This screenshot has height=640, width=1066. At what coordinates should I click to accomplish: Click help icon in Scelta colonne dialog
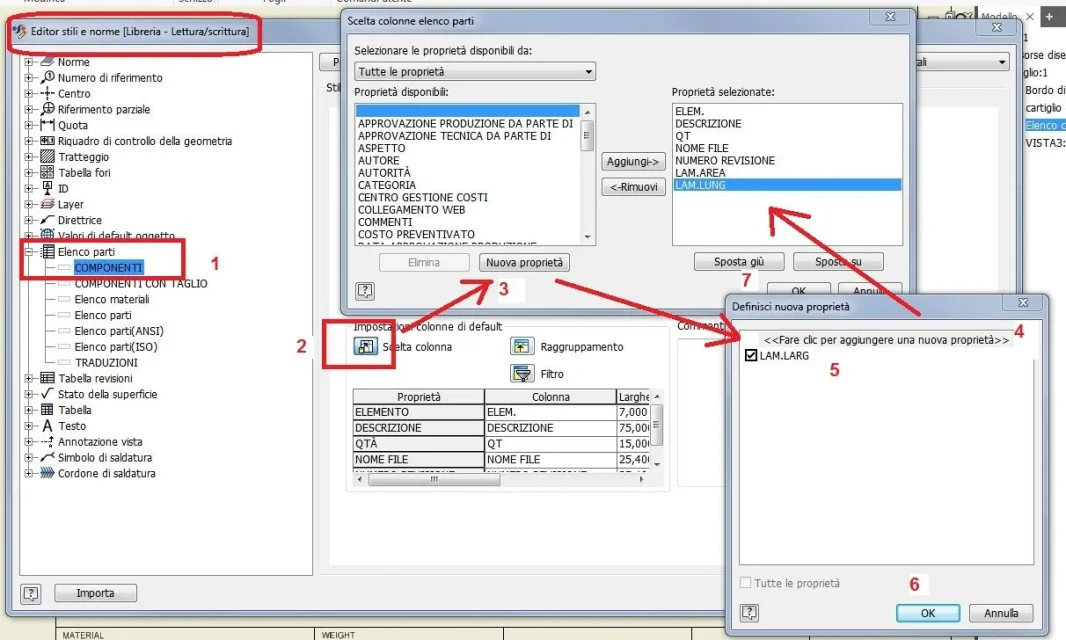click(x=365, y=291)
